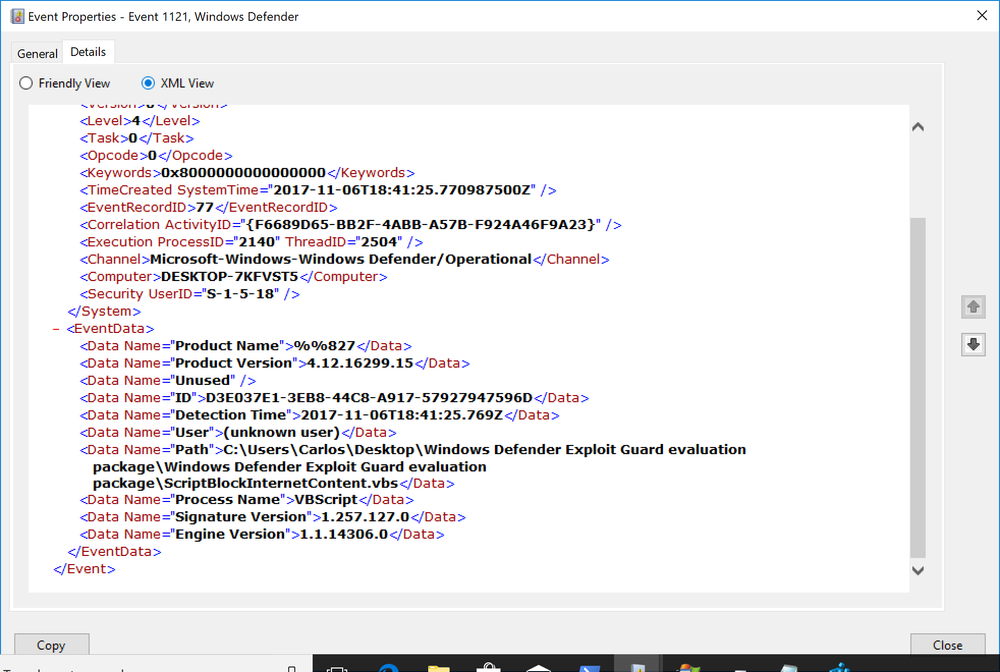1000x672 pixels.
Task: Click the Product Name %%827 line
Action: 246,346
